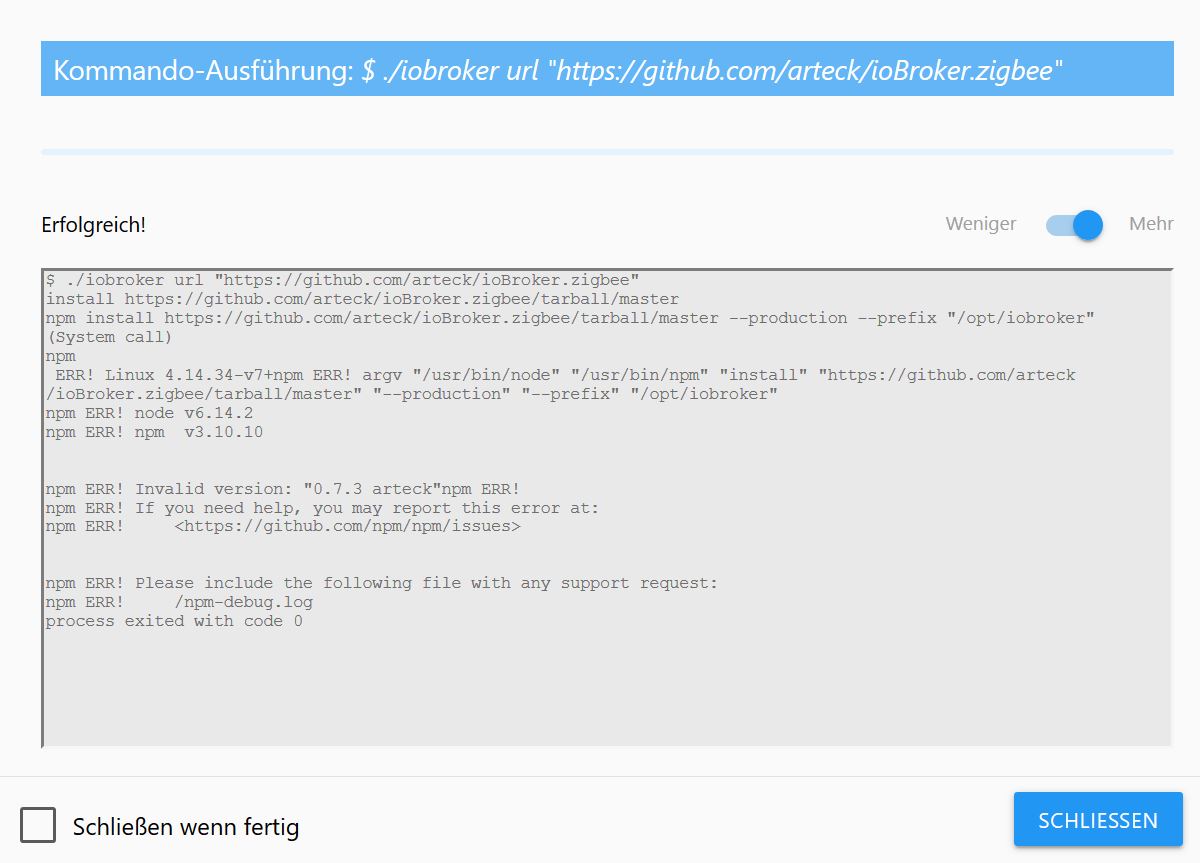The width and height of the screenshot is (1200, 863).
Task: Click the SCHLIESSEN button
Action: click(x=1098, y=820)
